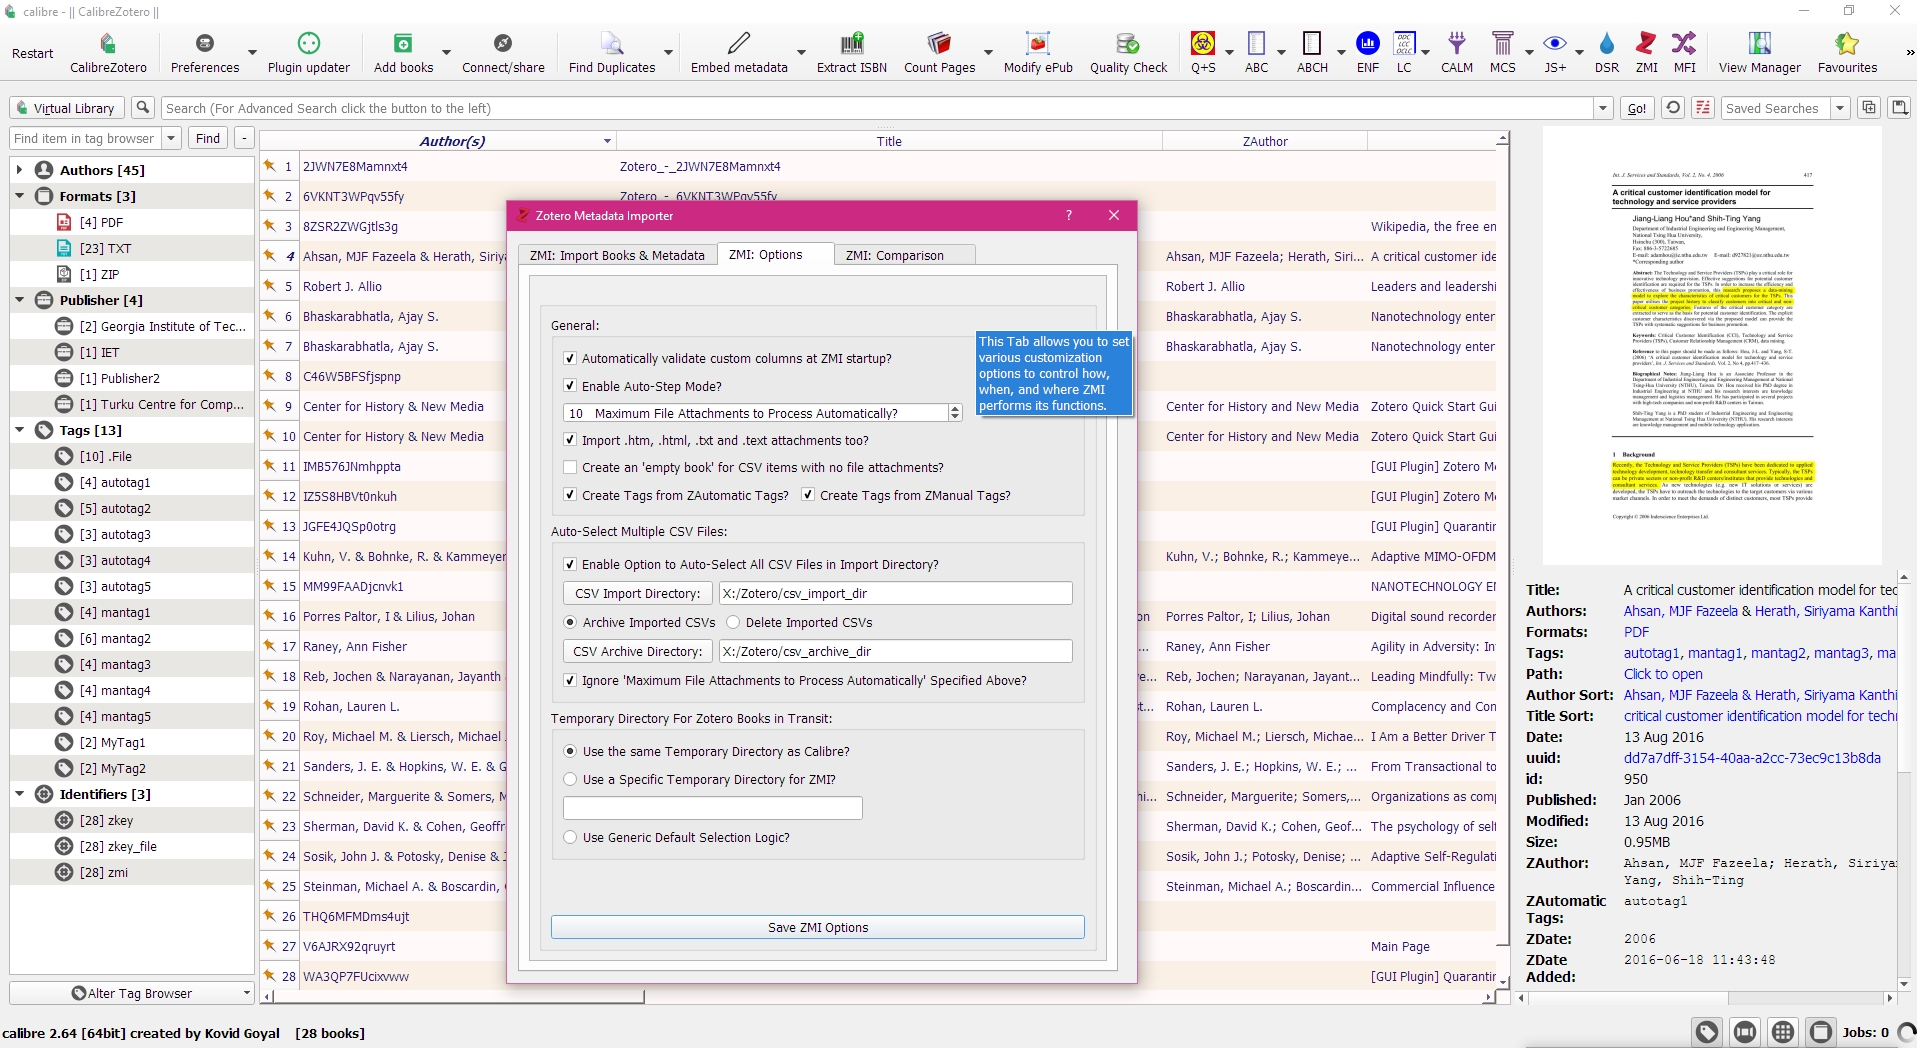Click the ABCH toolbar icon
Screen dimensions: 1917x1048
tap(1312, 52)
